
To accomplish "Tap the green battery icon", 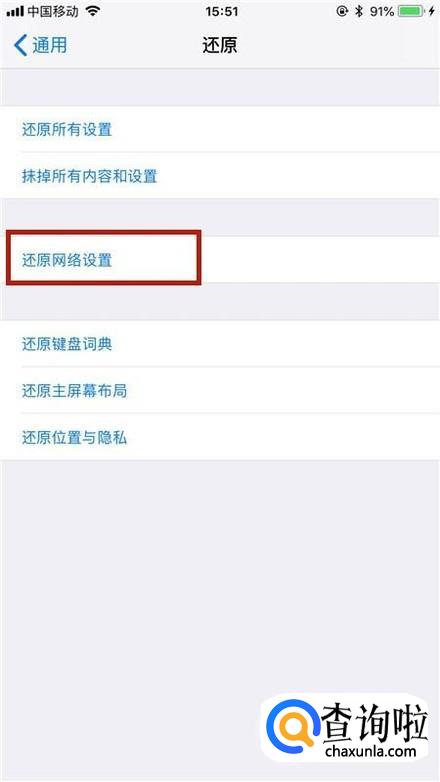I will click(412, 11).
